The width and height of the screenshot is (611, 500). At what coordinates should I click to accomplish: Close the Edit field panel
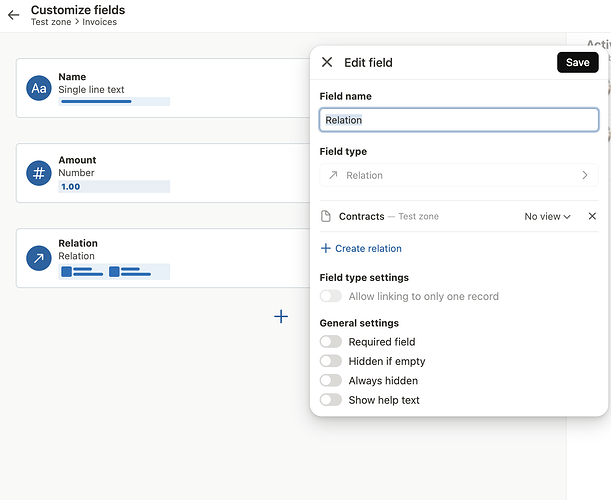click(x=327, y=62)
